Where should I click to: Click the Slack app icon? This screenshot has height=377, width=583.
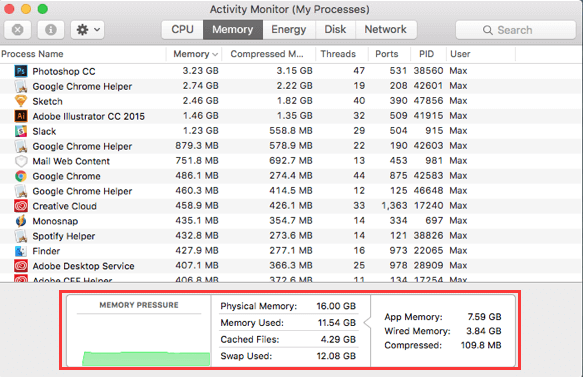click(21, 131)
